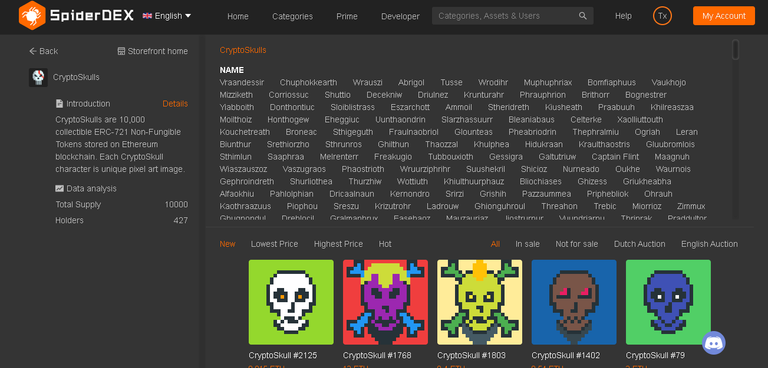Click the NAME column heading
Image resolution: width=768 pixels, height=368 pixels.
tap(232, 70)
